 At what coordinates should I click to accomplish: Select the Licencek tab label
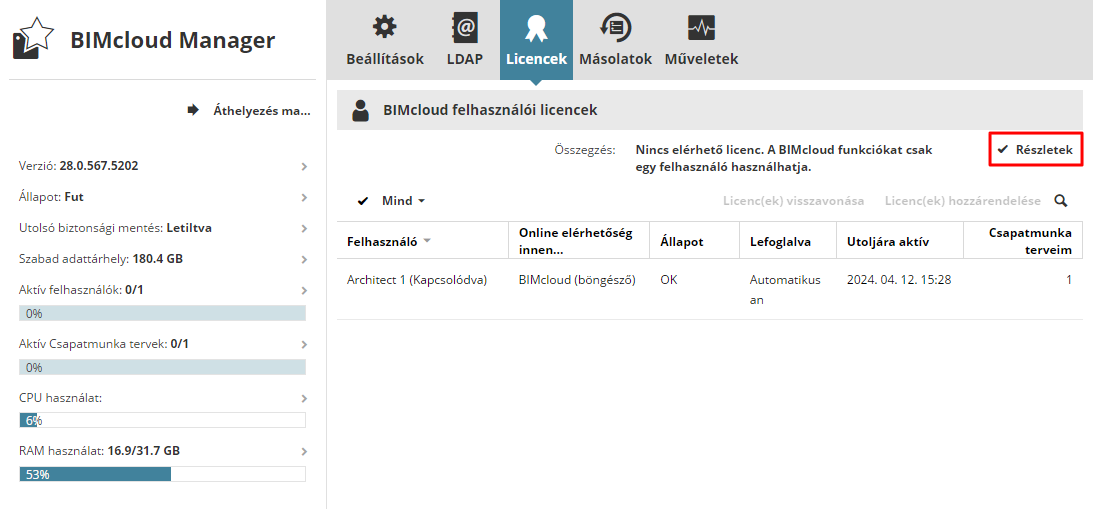[x=536, y=59]
